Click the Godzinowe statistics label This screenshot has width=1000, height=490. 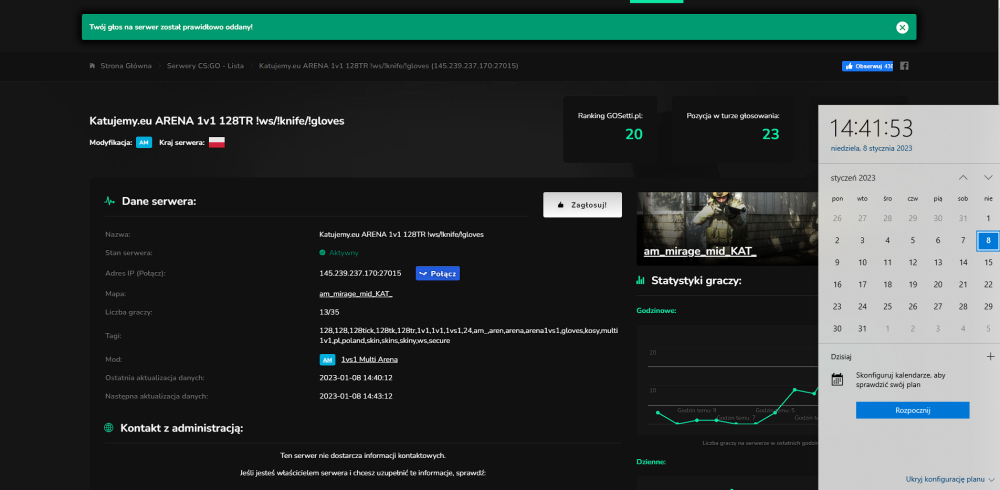point(656,311)
